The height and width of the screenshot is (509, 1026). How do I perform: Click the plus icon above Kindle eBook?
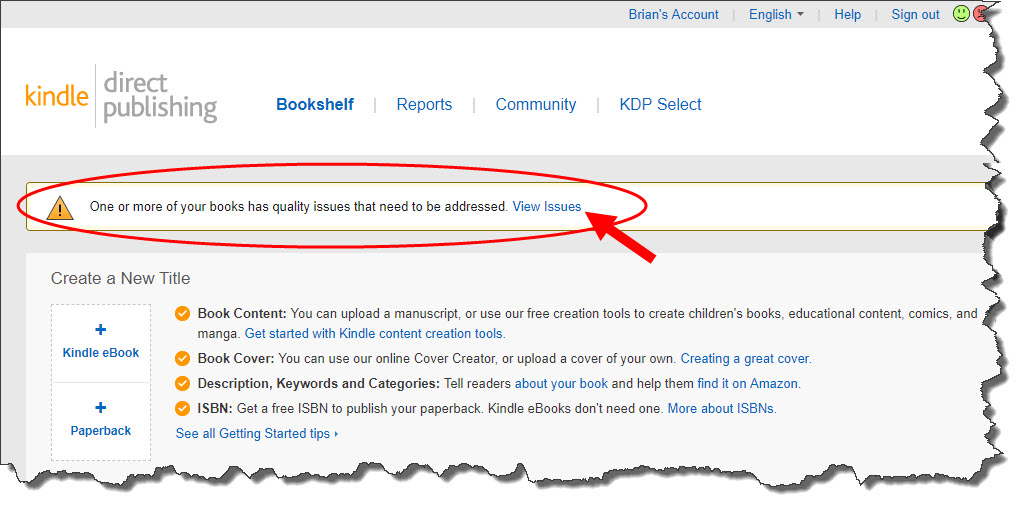tap(101, 330)
